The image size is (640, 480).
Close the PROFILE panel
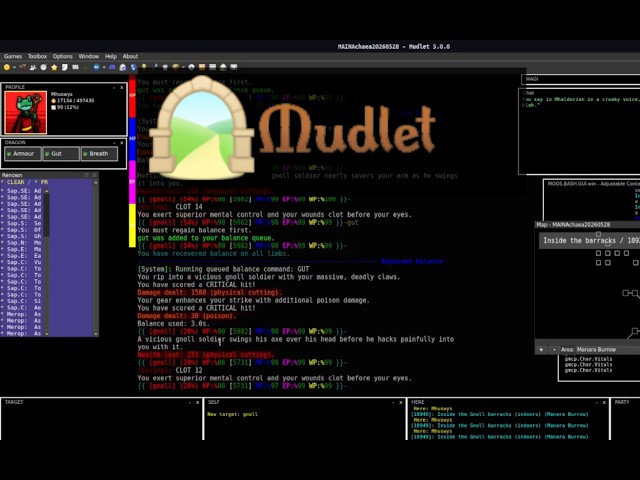122,87
